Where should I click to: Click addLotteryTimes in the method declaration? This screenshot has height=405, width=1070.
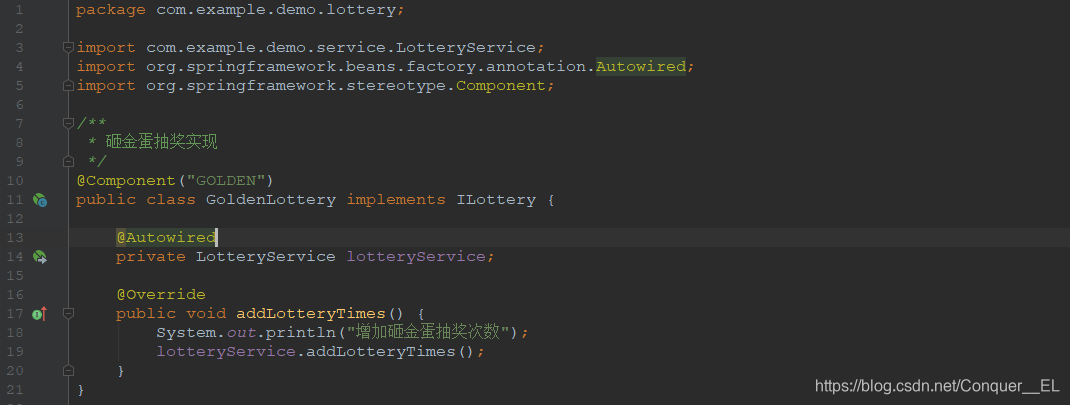(311, 314)
